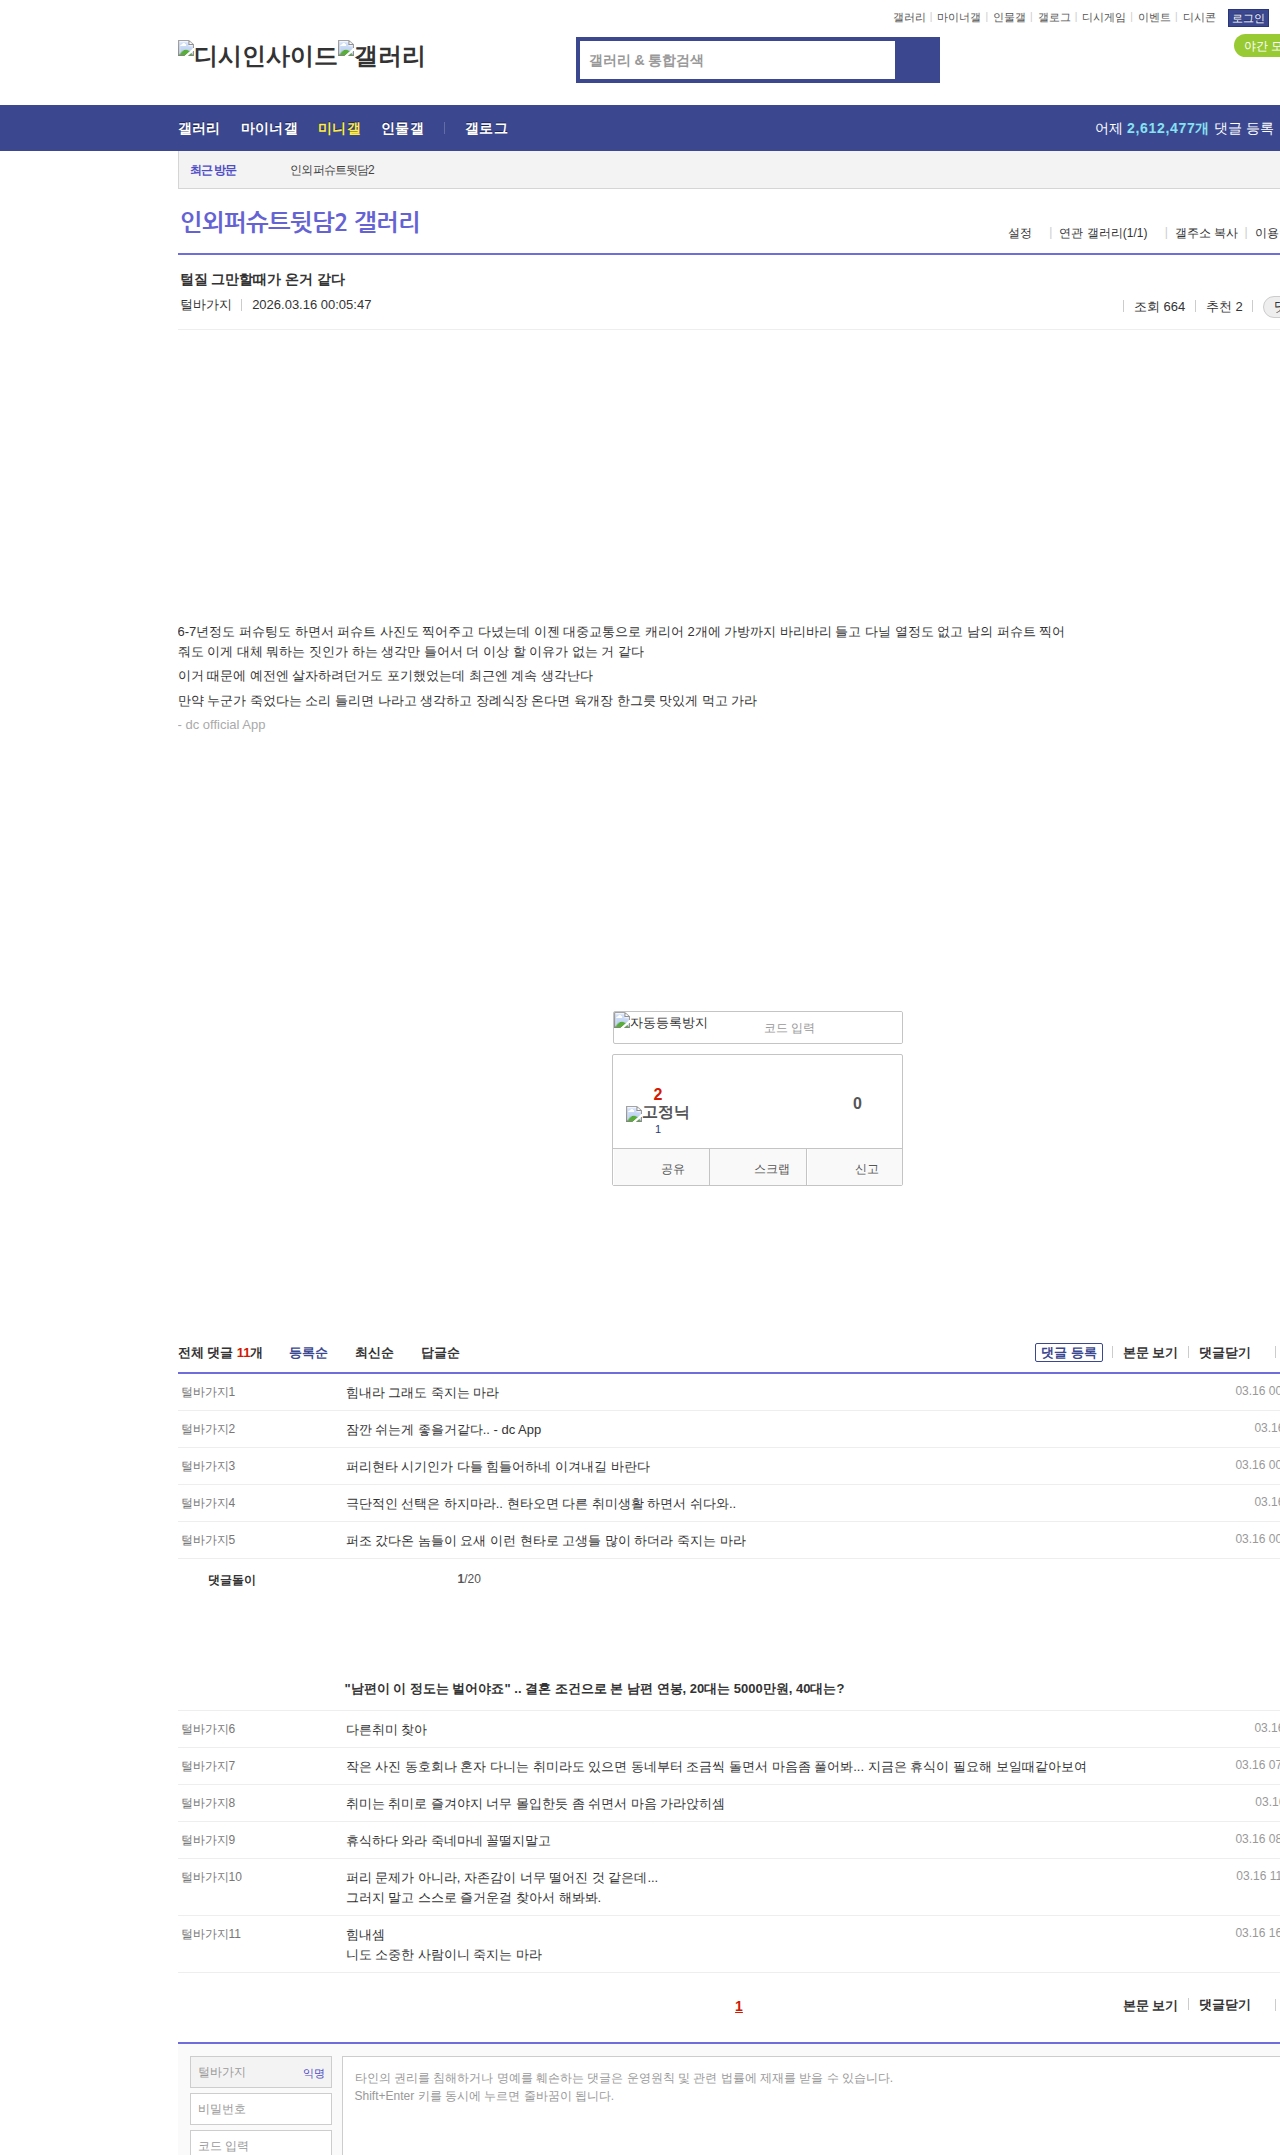Viewport: 1280px width, 2155px height.
Task: Select 인물갤 in the blue navigation bar
Action: tap(402, 128)
